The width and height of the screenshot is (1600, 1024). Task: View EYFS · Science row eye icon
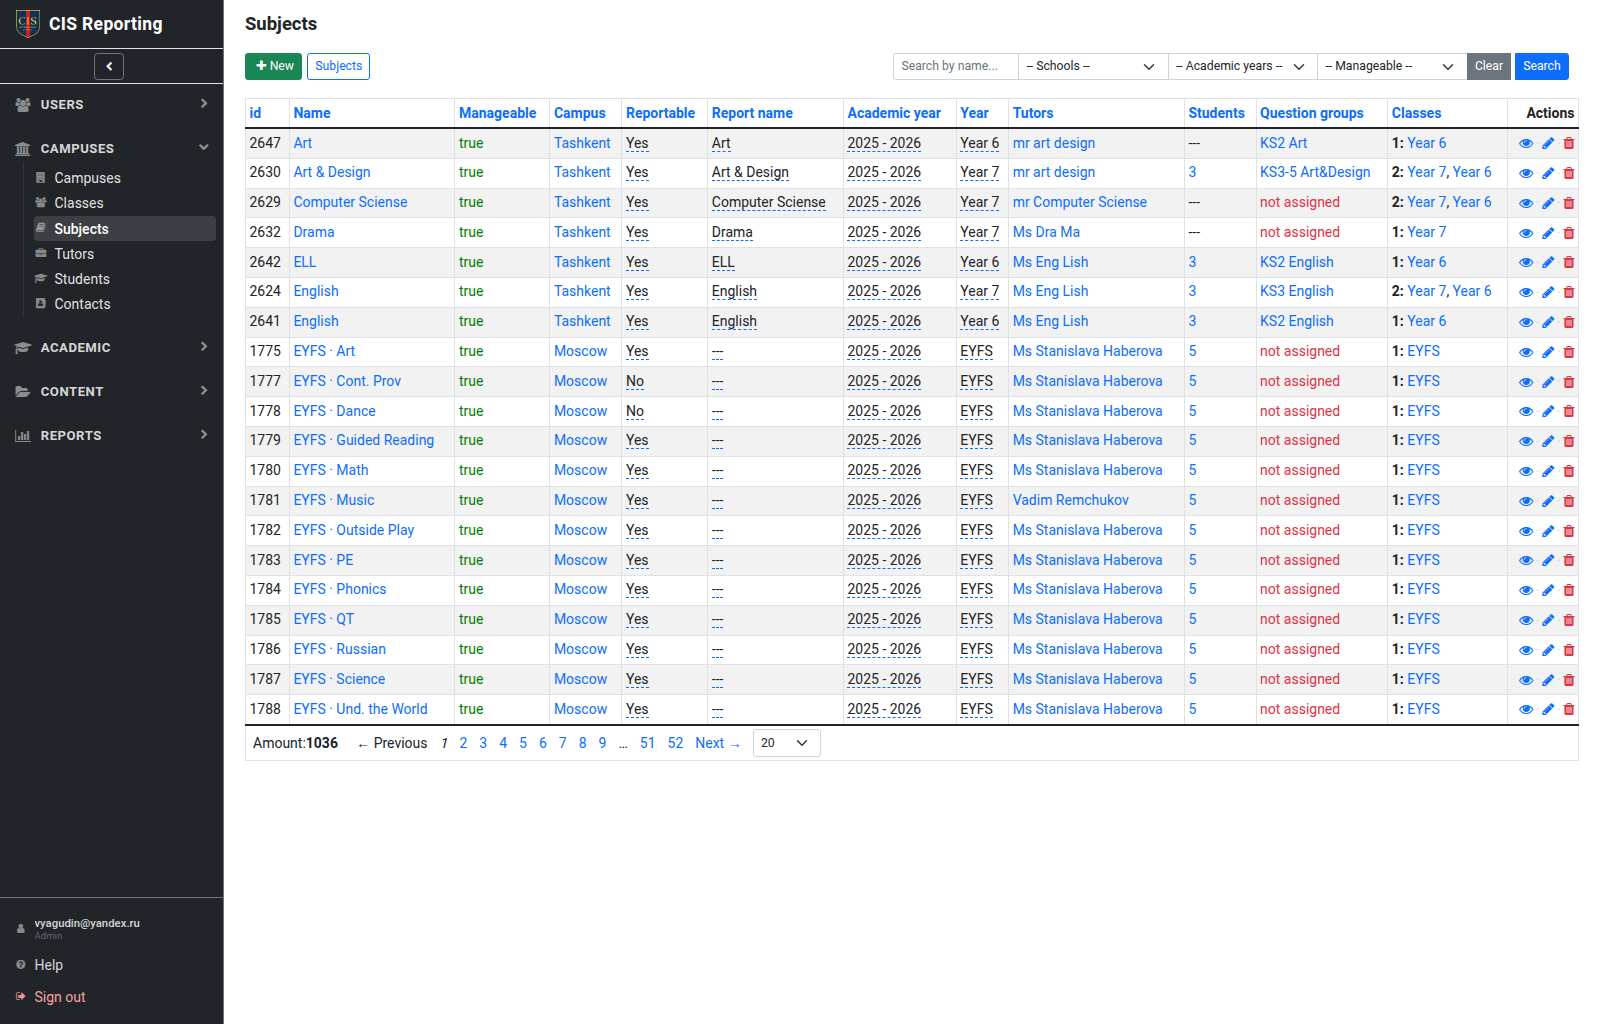[x=1526, y=680]
